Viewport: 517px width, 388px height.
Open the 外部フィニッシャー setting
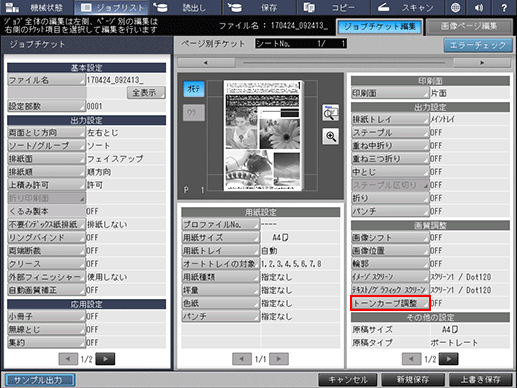(x=46, y=277)
